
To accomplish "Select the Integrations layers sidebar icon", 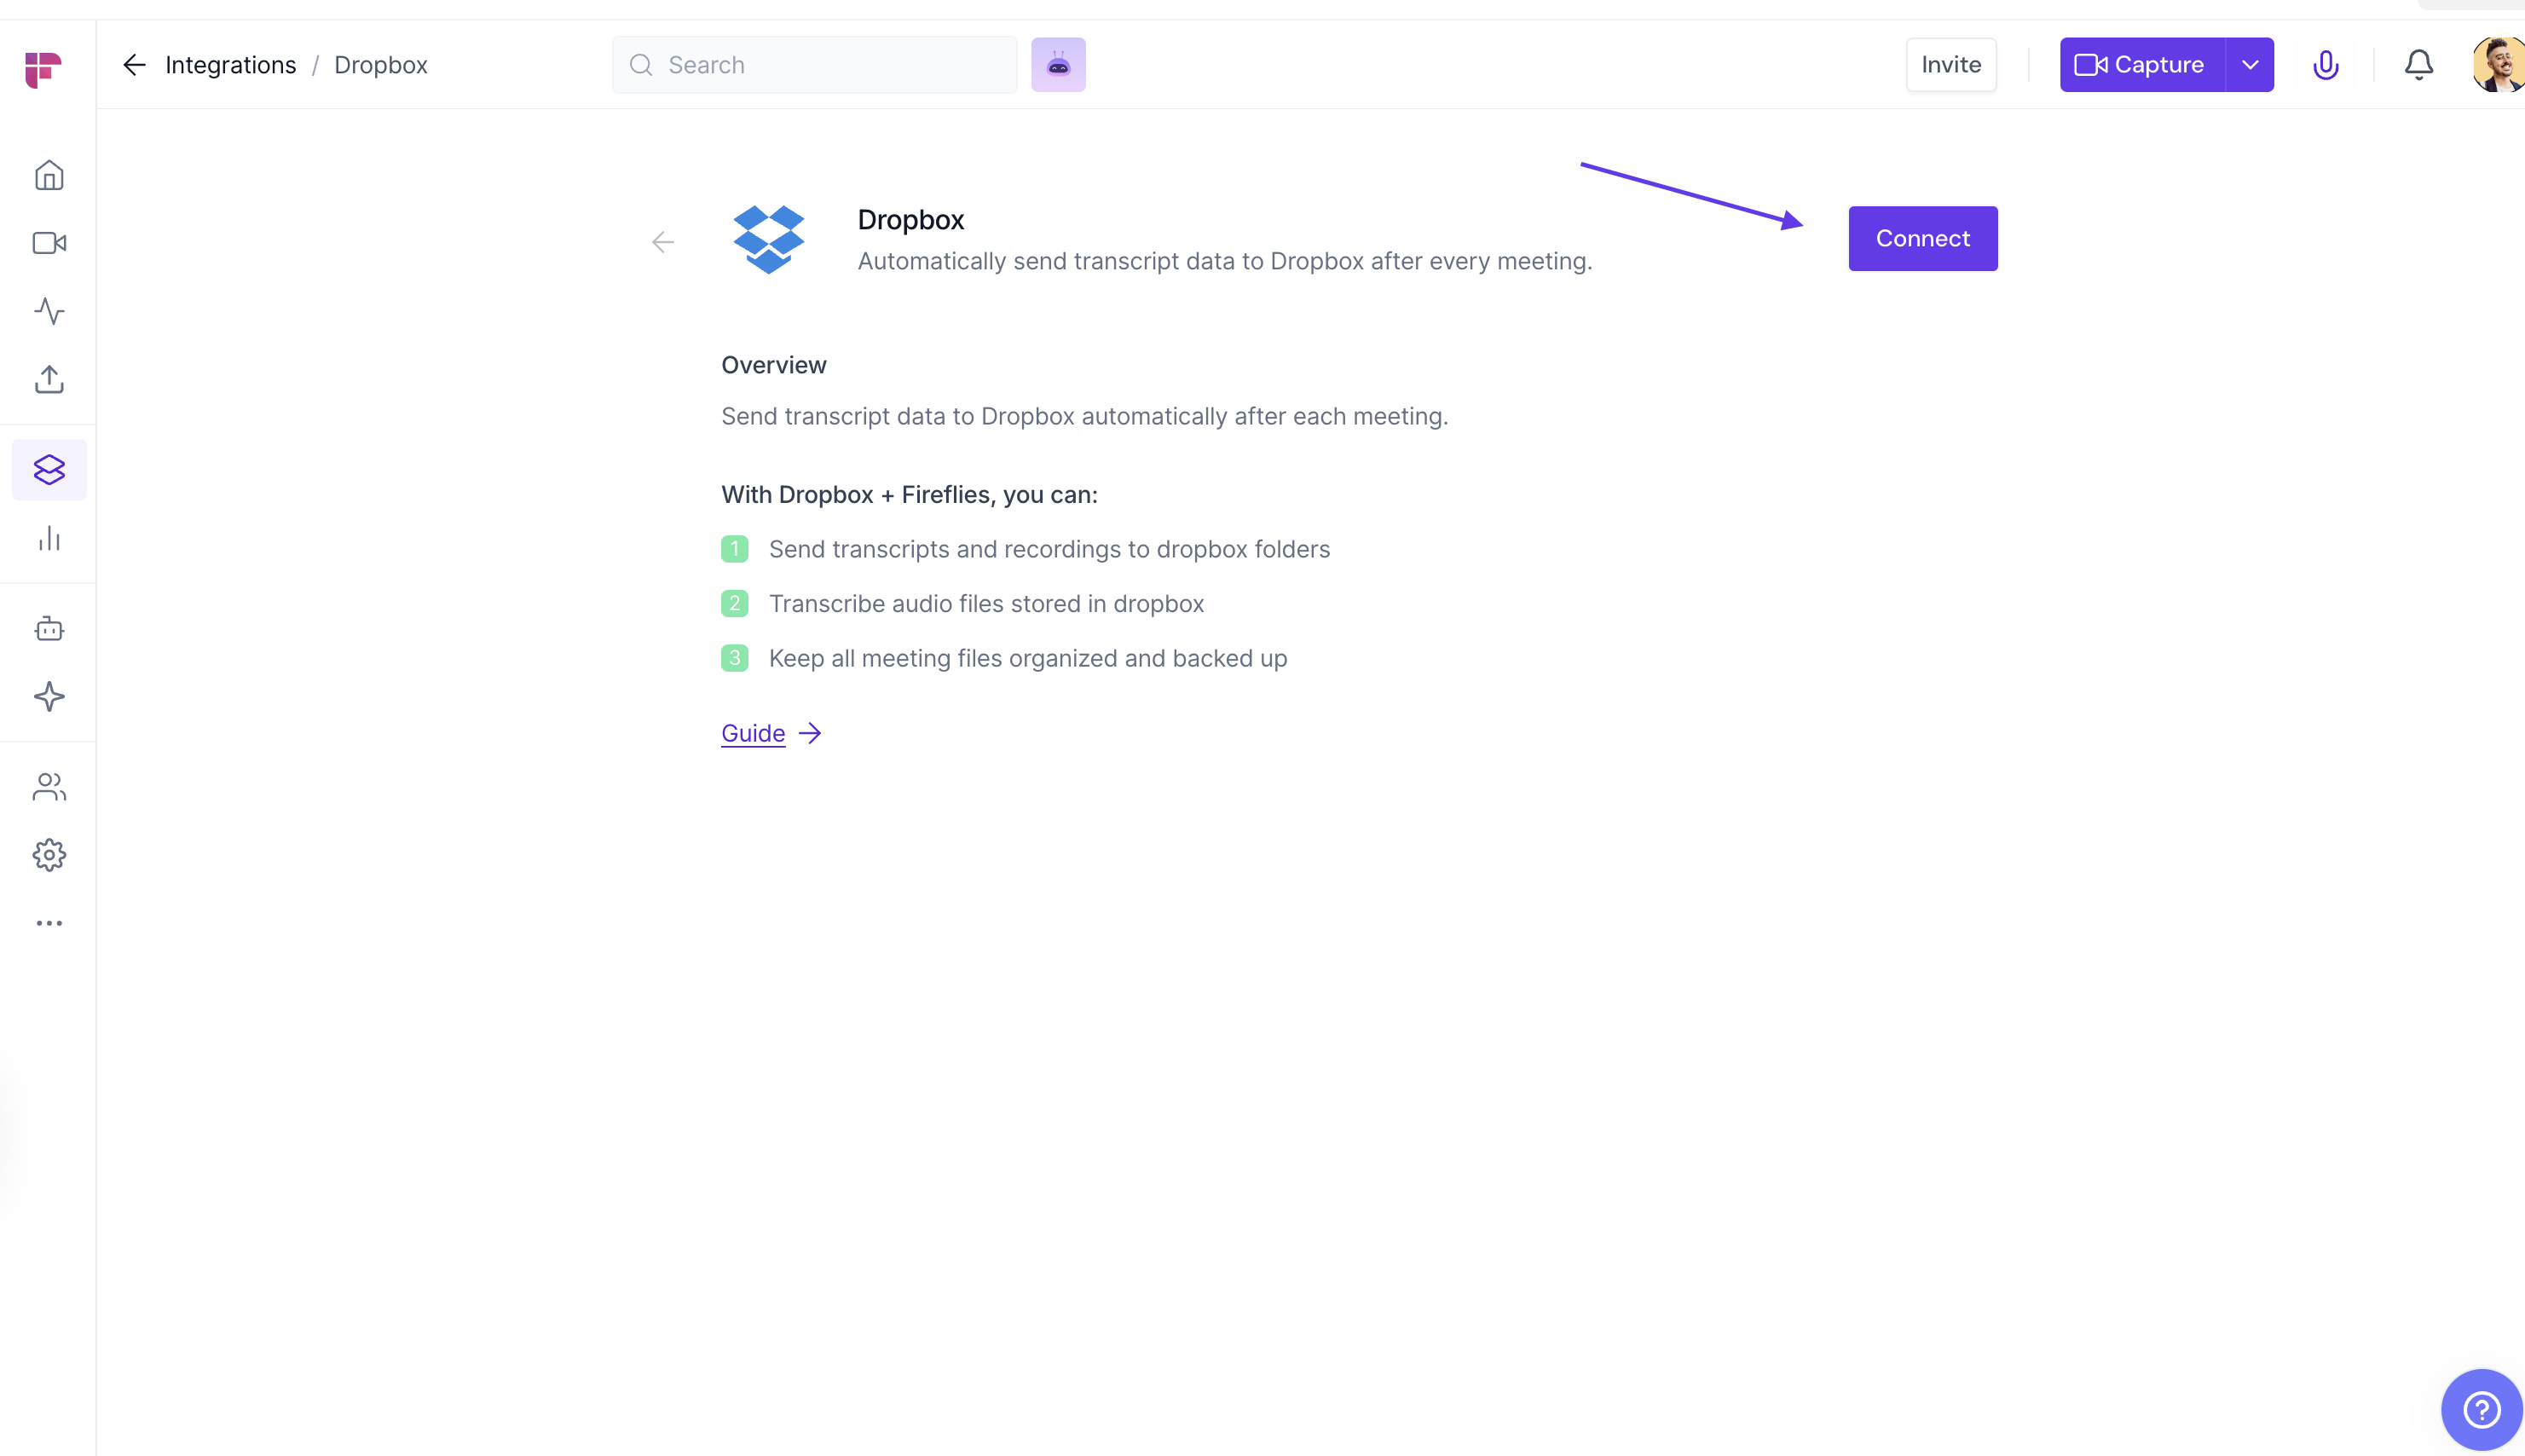I will [x=49, y=469].
